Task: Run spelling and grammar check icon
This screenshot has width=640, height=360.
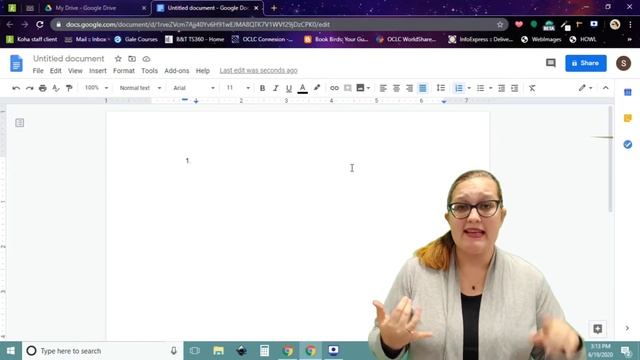Action: coord(56,88)
